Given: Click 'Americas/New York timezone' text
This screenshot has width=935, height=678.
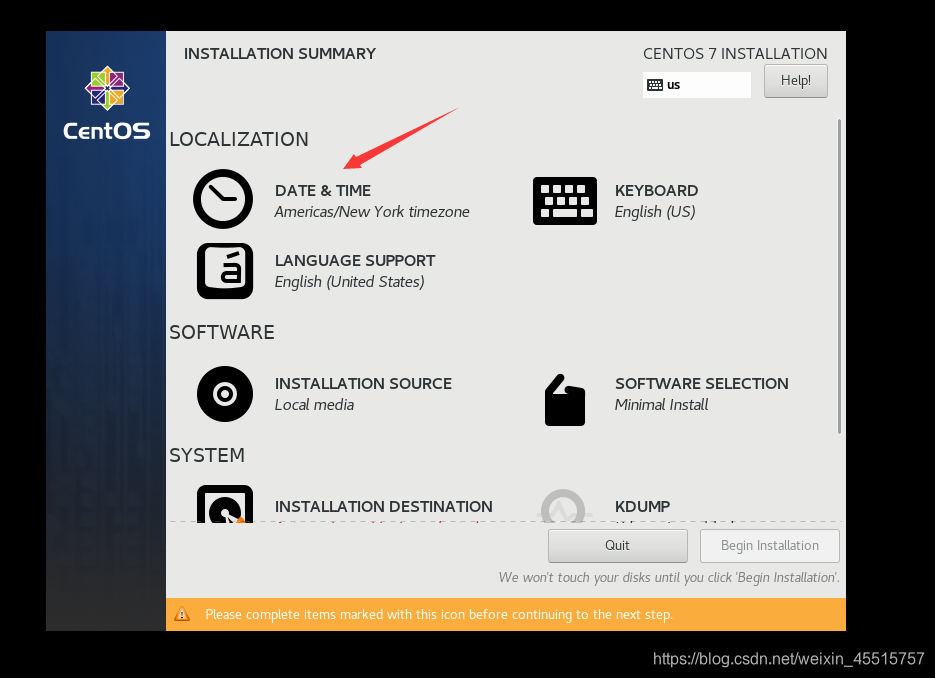Looking at the screenshot, I should pyautogui.click(x=371, y=212).
